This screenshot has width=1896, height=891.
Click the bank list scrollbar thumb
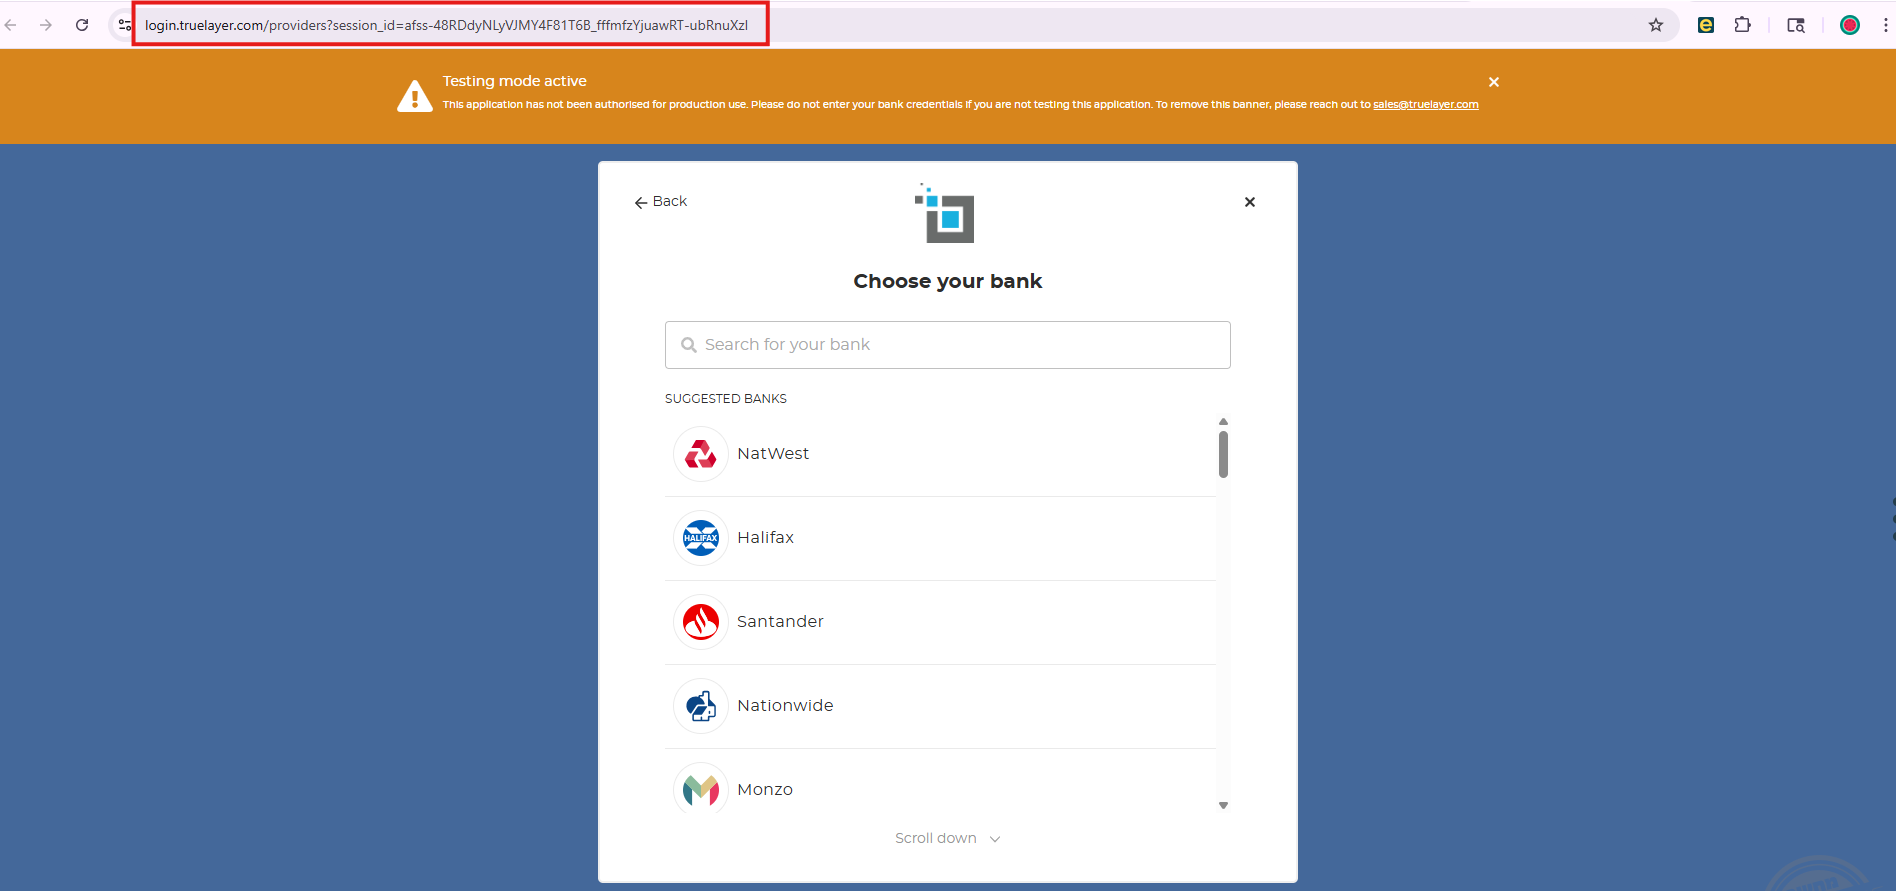click(1223, 455)
